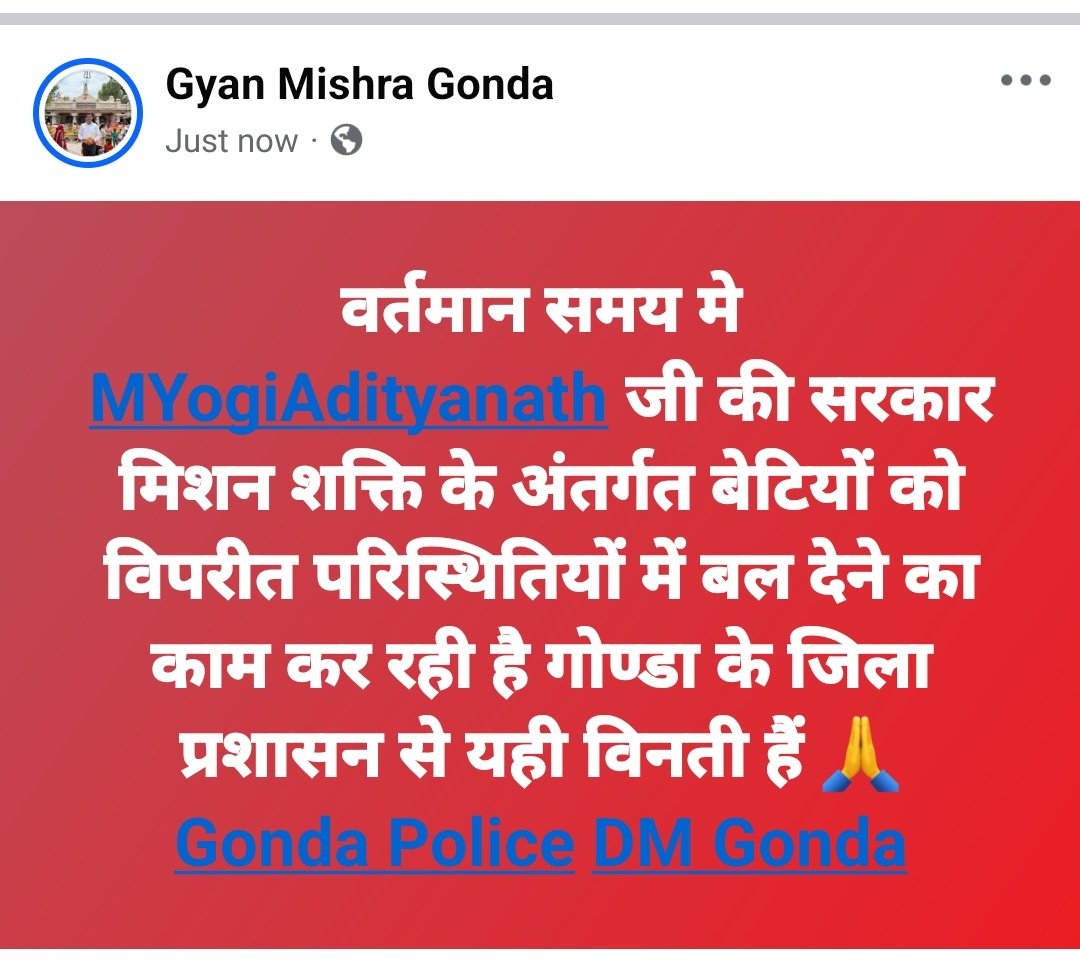The image size is (1080, 960).
Task: Click the gray divider bar above the post
Action: [540, 19]
